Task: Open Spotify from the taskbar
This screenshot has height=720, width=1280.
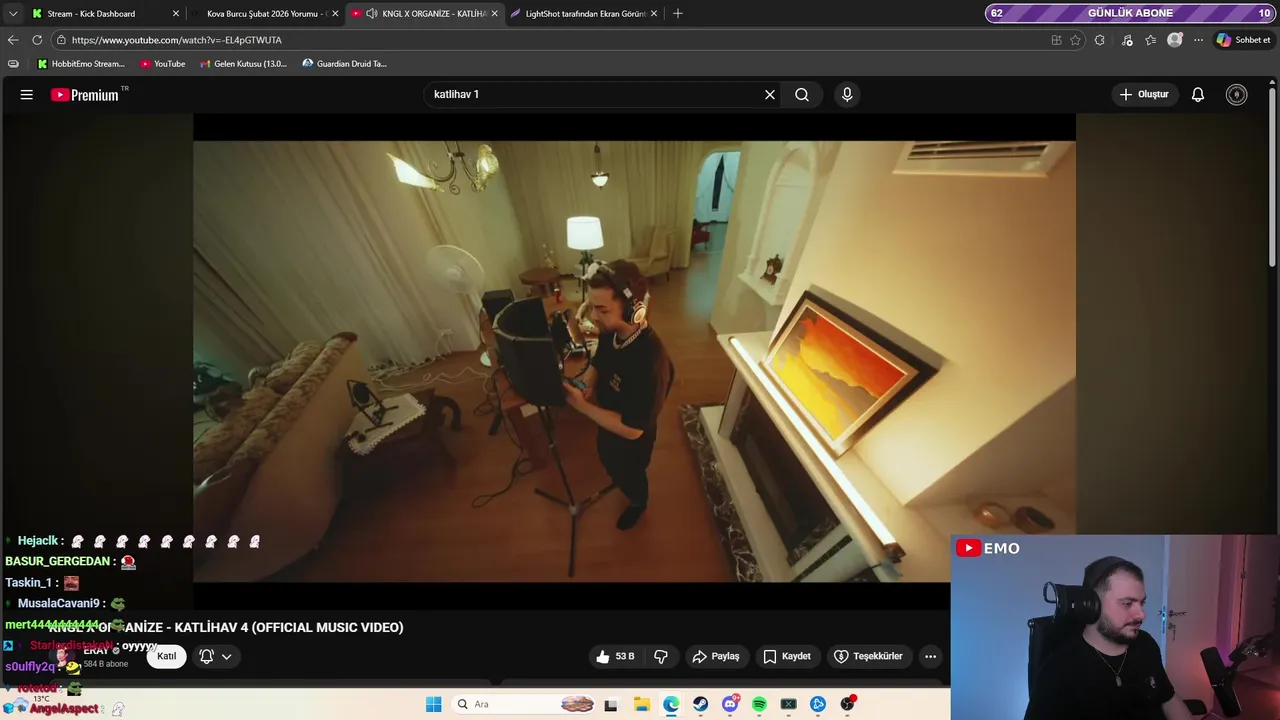Action: coord(759,704)
